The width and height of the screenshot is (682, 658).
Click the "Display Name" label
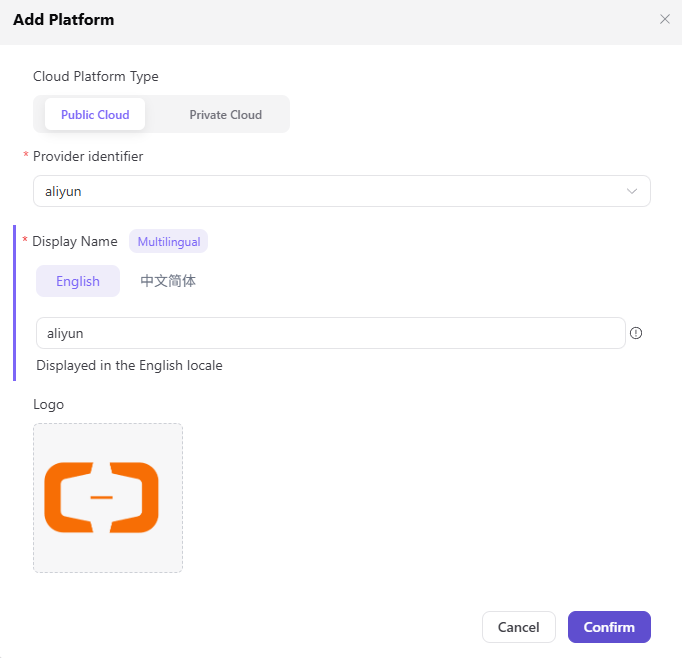coord(75,241)
